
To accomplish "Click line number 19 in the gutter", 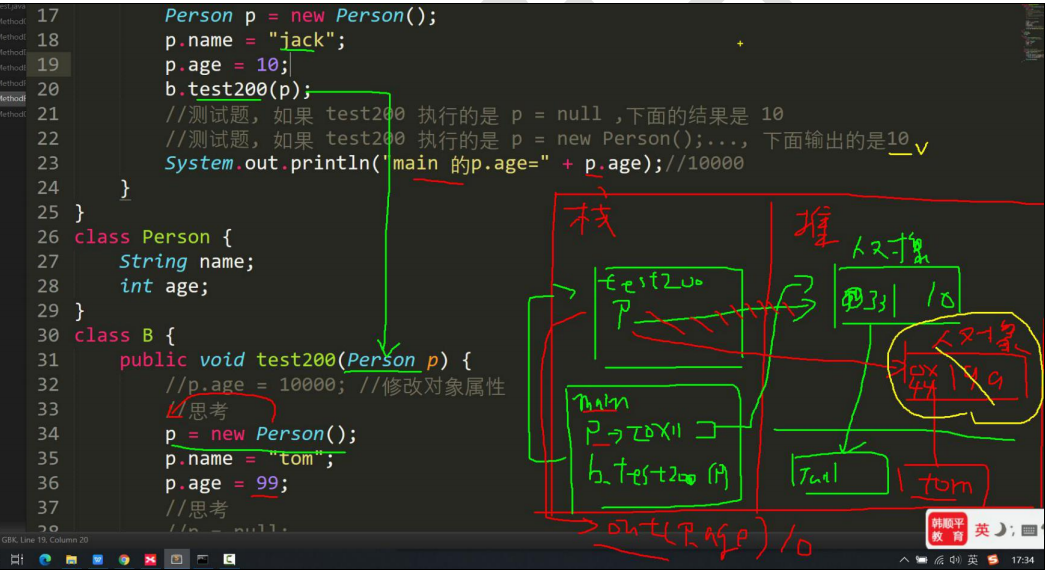I will tap(47, 65).
